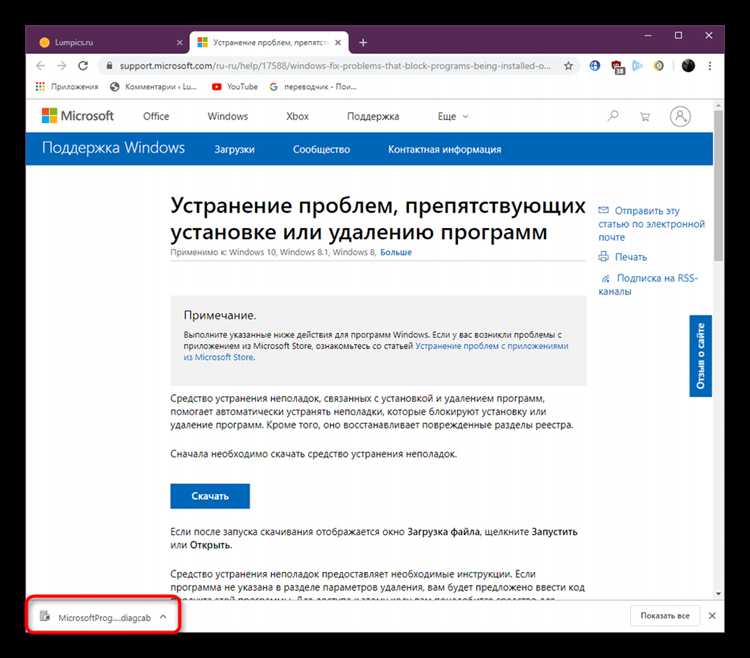Select the Устранение проблем tab
This screenshot has height=658, width=750.
coord(269,43)
